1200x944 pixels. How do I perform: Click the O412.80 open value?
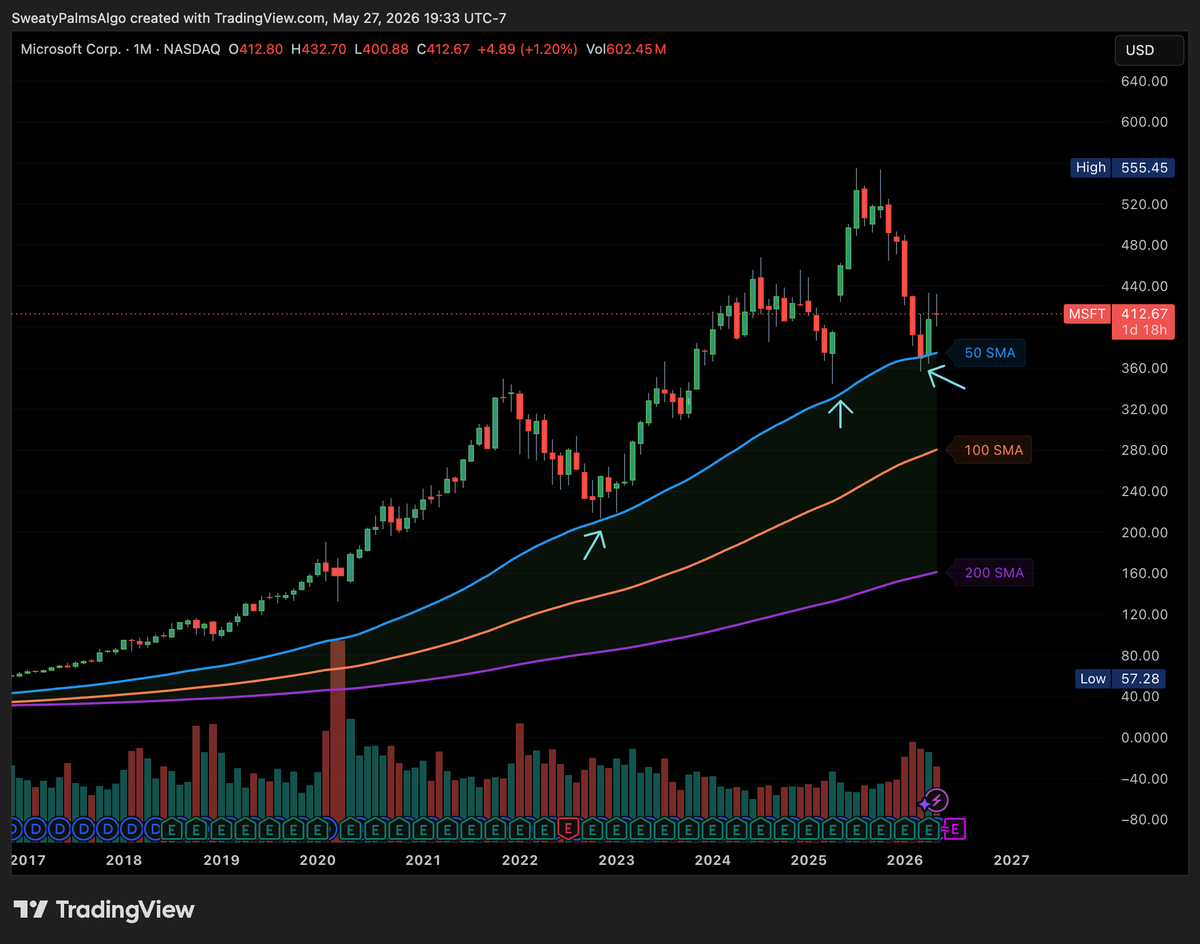click(x=254, y=49)
